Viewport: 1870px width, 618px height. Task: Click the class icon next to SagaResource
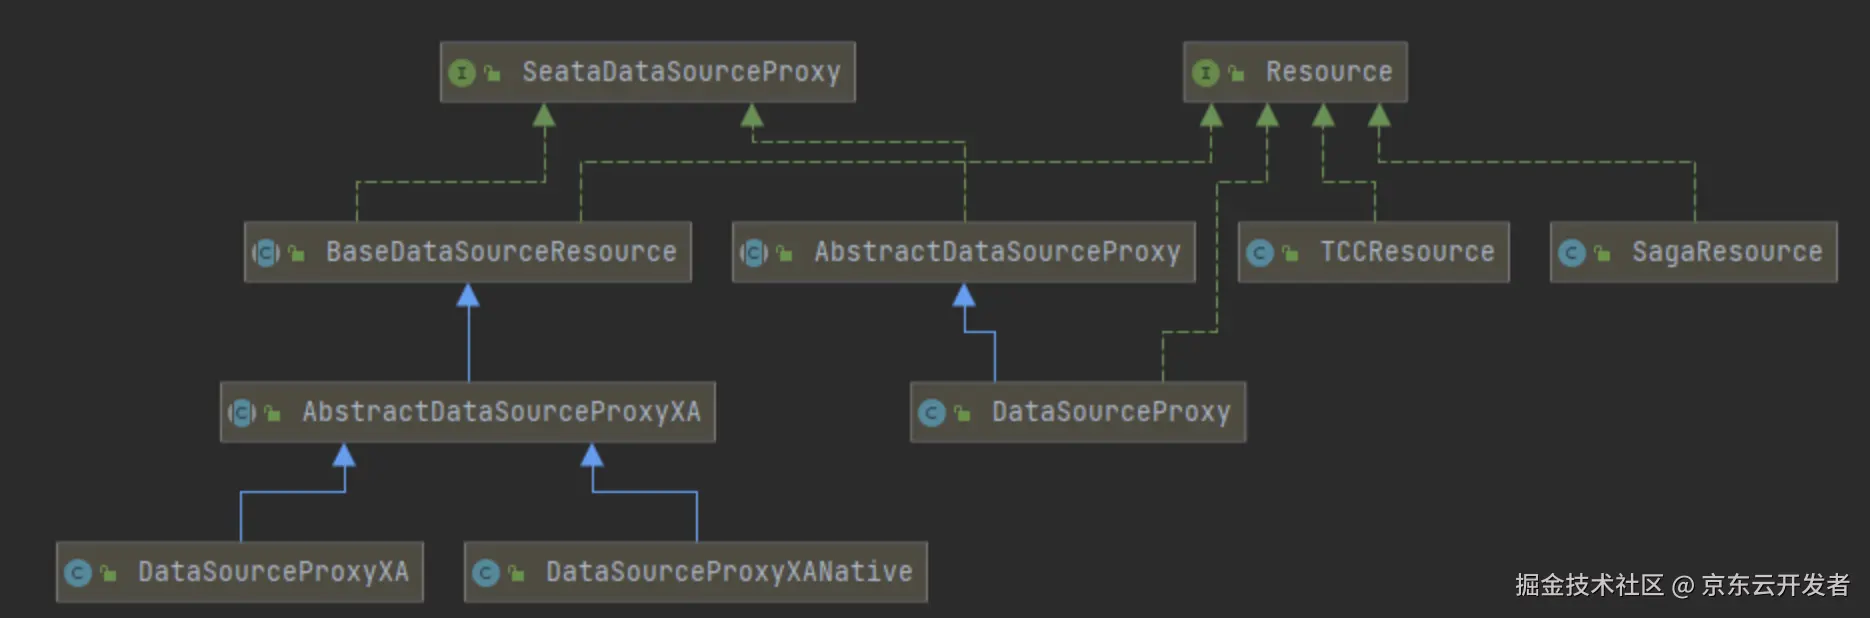(1572, 253)
